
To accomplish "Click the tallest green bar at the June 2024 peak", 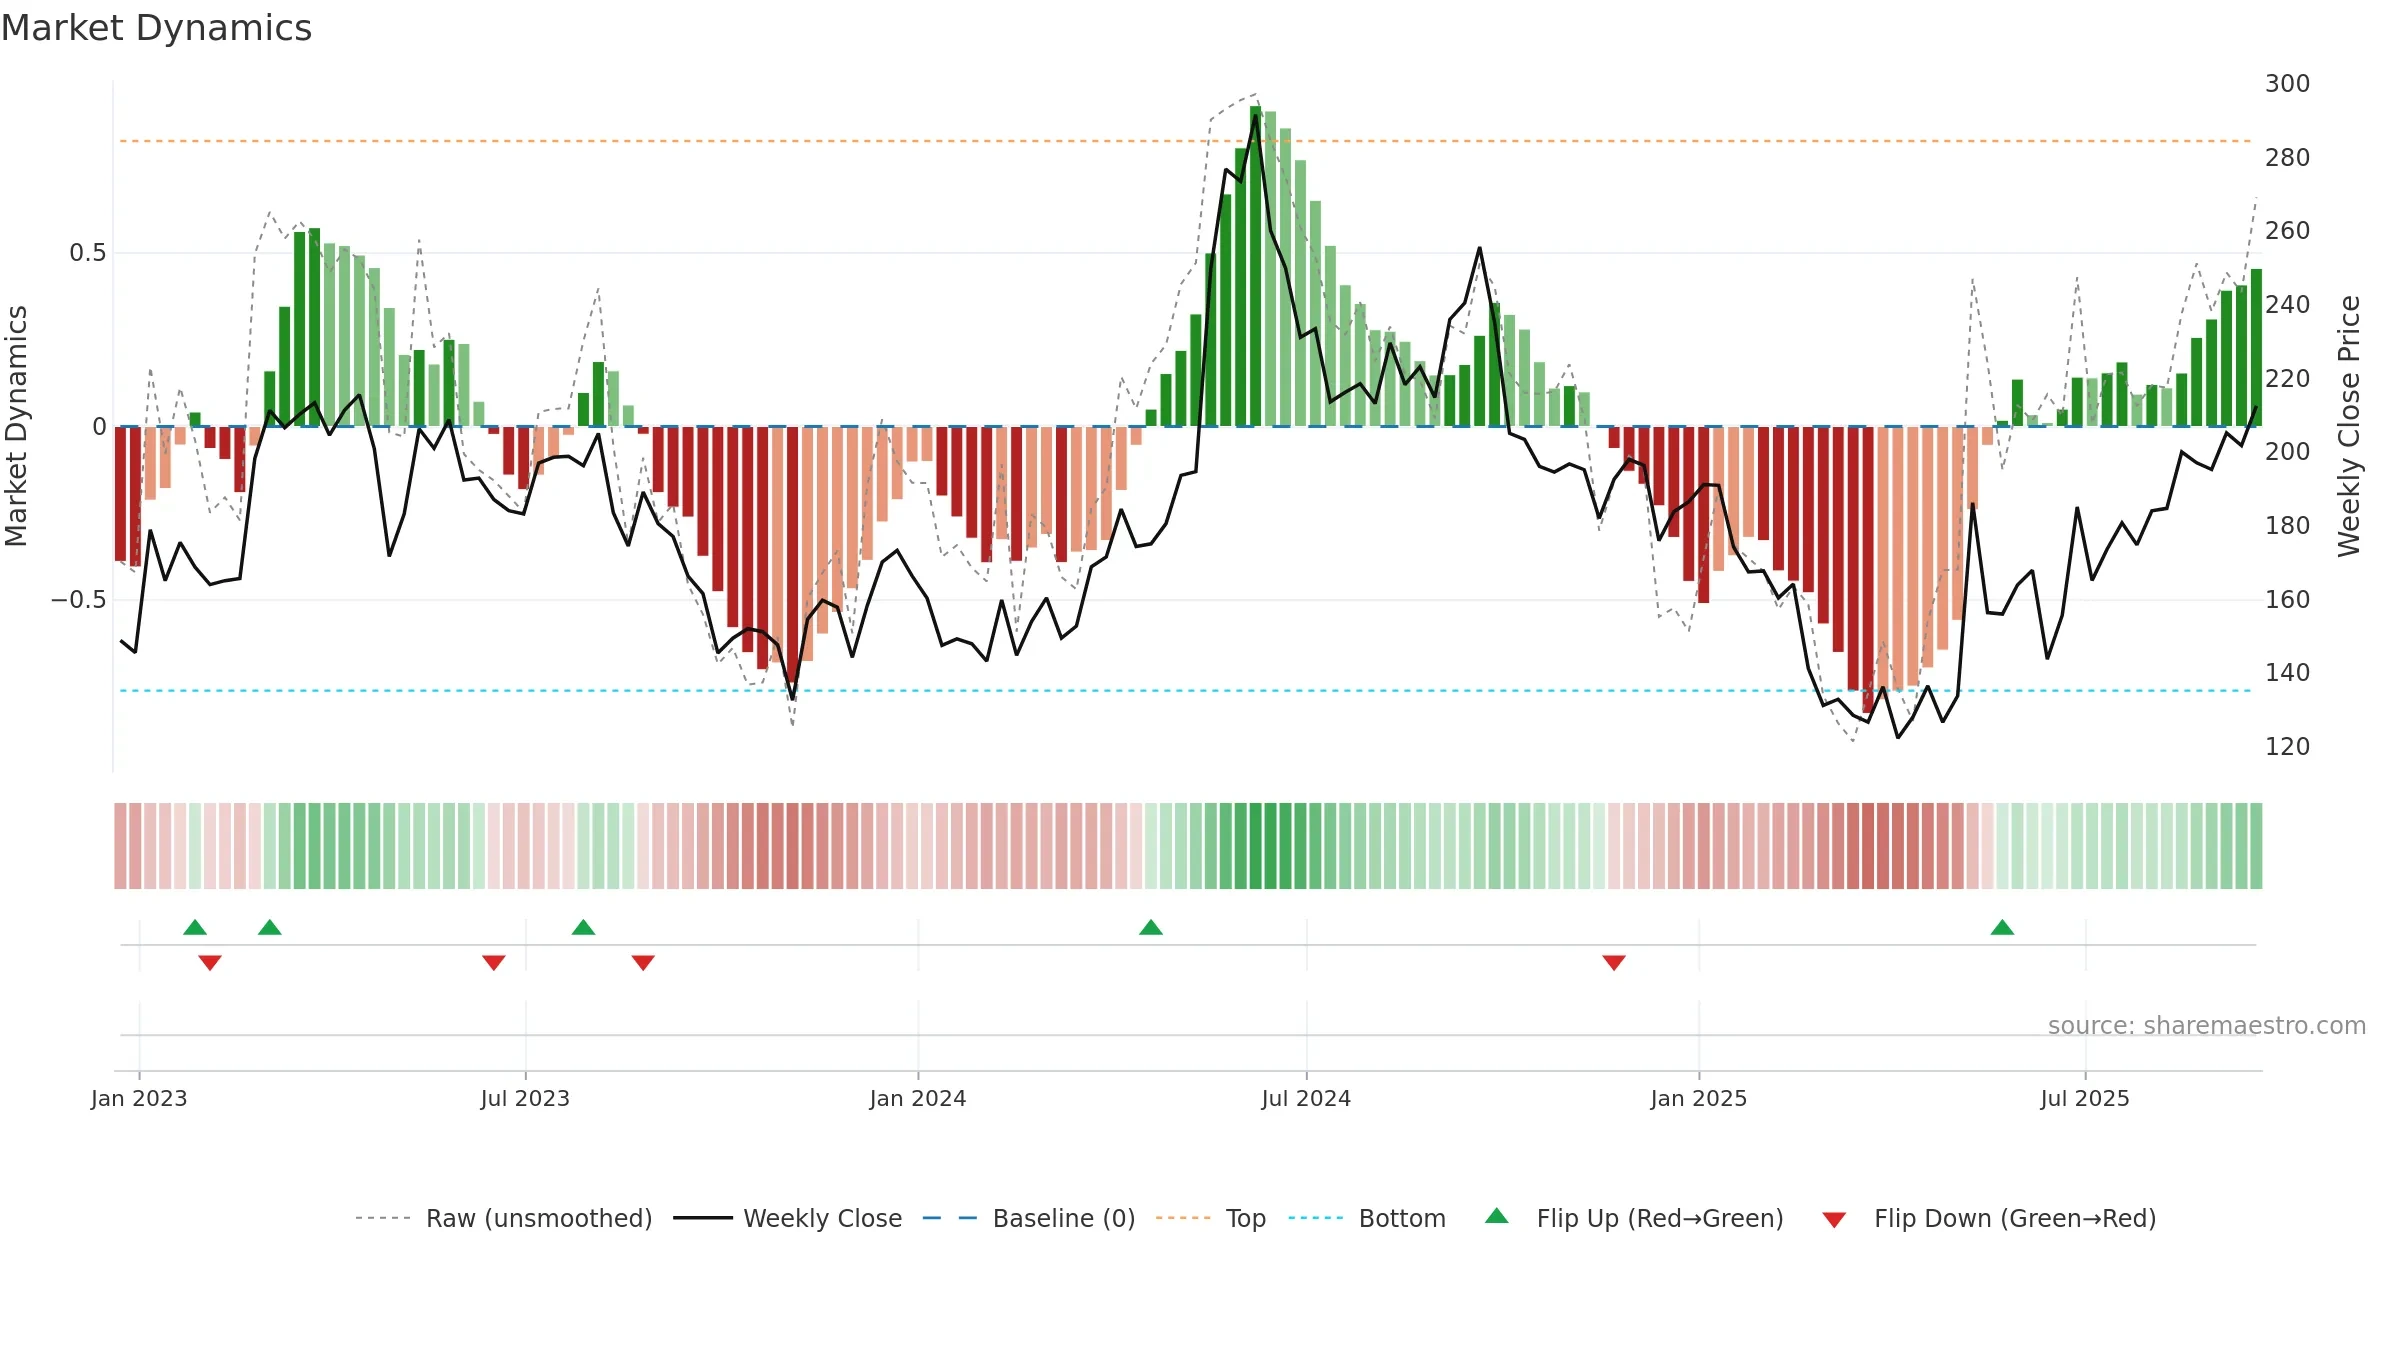I will tap(1255, 266).
